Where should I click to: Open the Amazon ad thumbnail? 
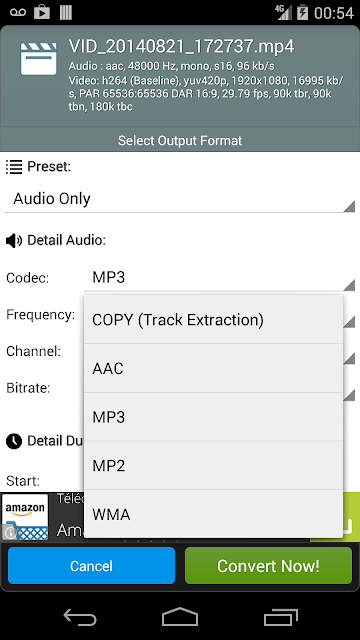[25, 517]
